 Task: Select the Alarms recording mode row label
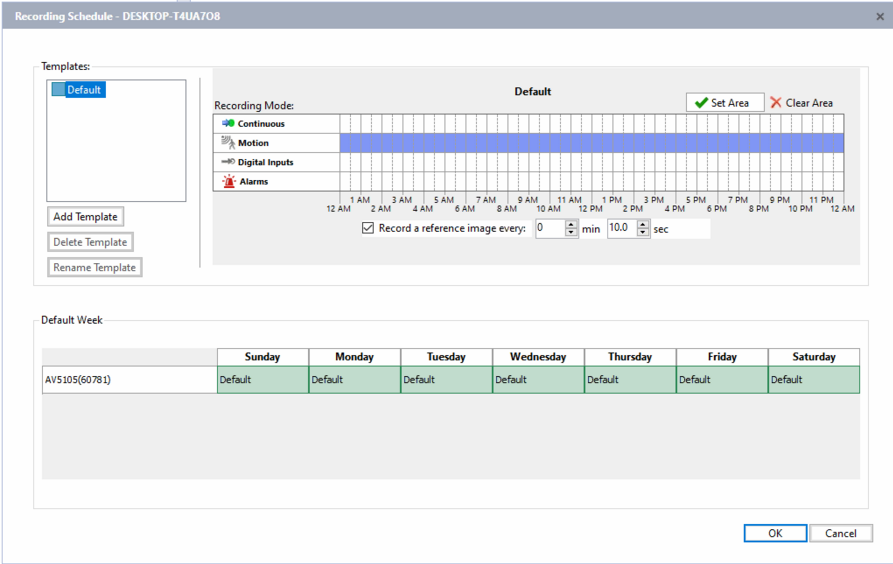coord(253,182)
